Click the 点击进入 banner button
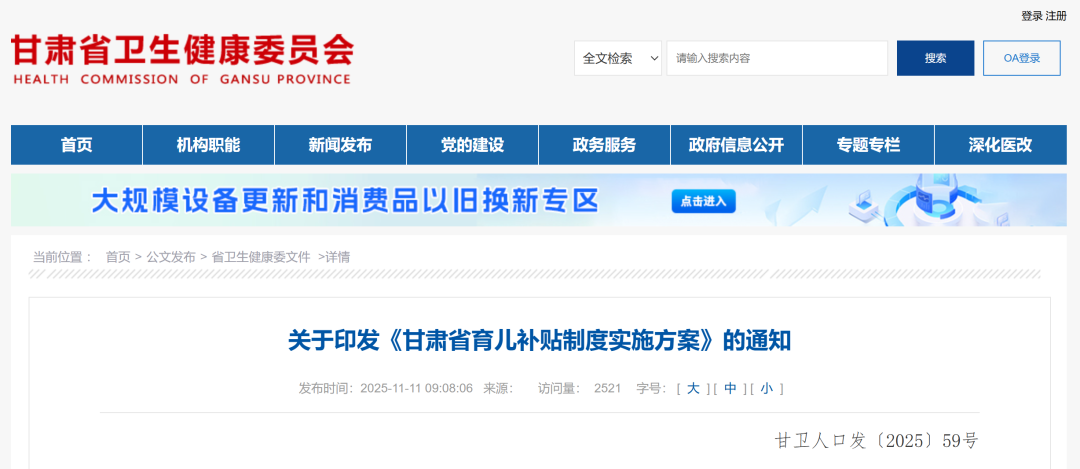The height and width of the screenshot is (469, 1080). pos(703,202)
